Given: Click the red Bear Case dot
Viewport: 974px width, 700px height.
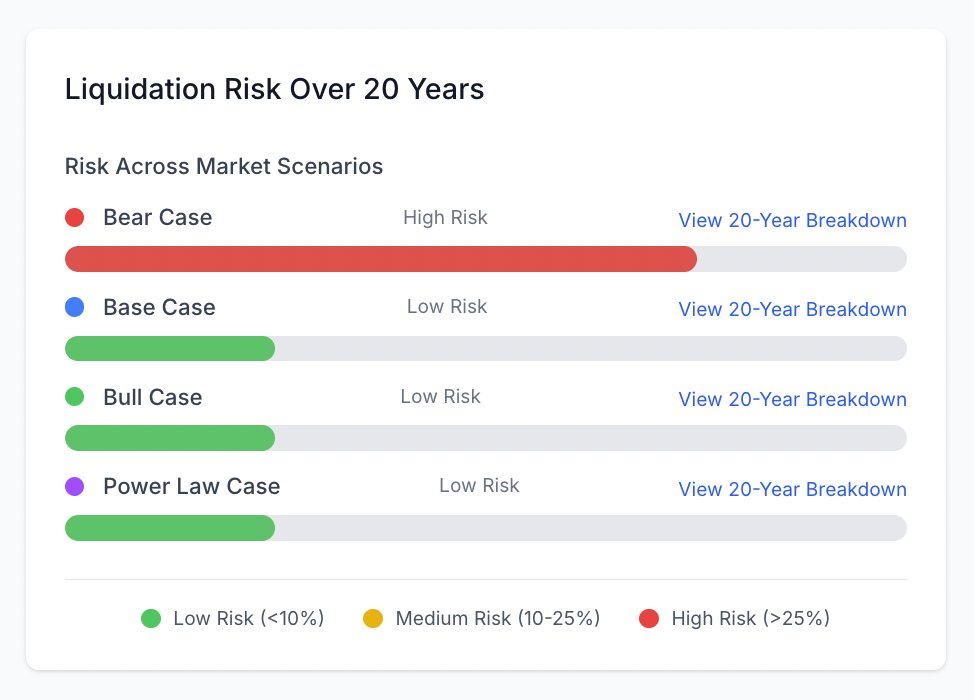Looking at the screenshot, I should coord(74,217).
